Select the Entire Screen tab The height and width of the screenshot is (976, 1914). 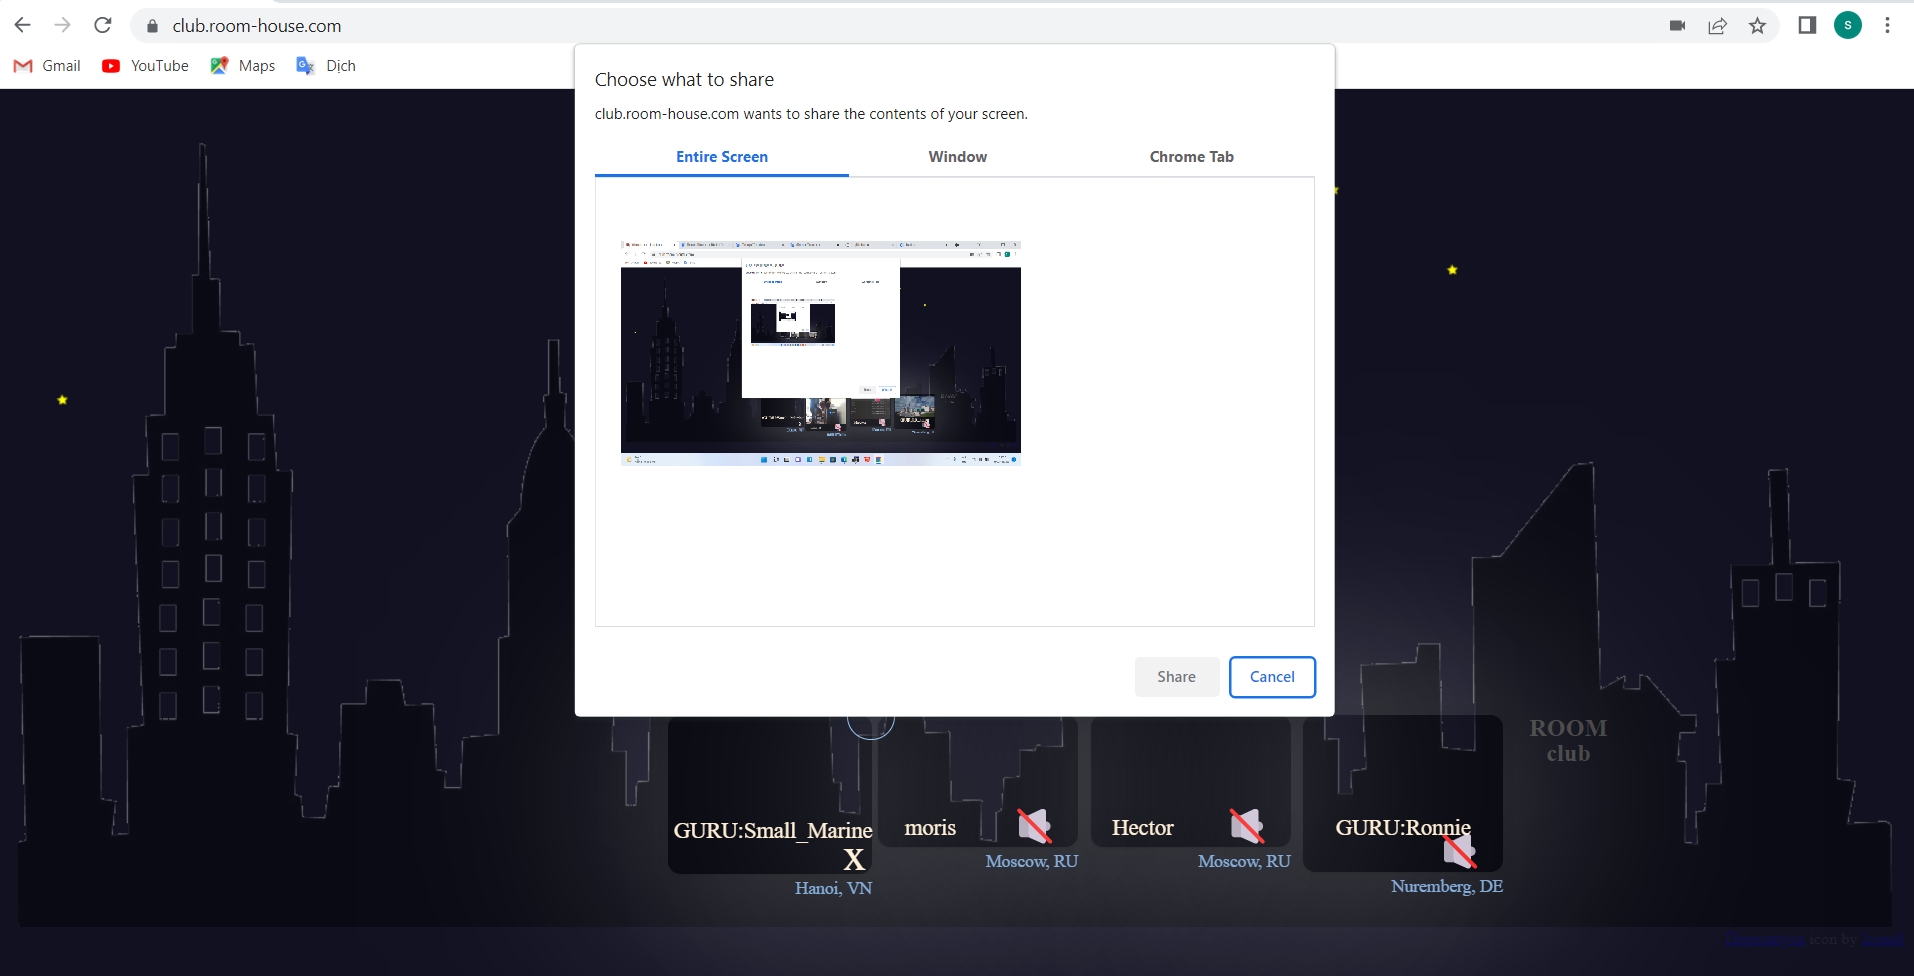[721, 157]
